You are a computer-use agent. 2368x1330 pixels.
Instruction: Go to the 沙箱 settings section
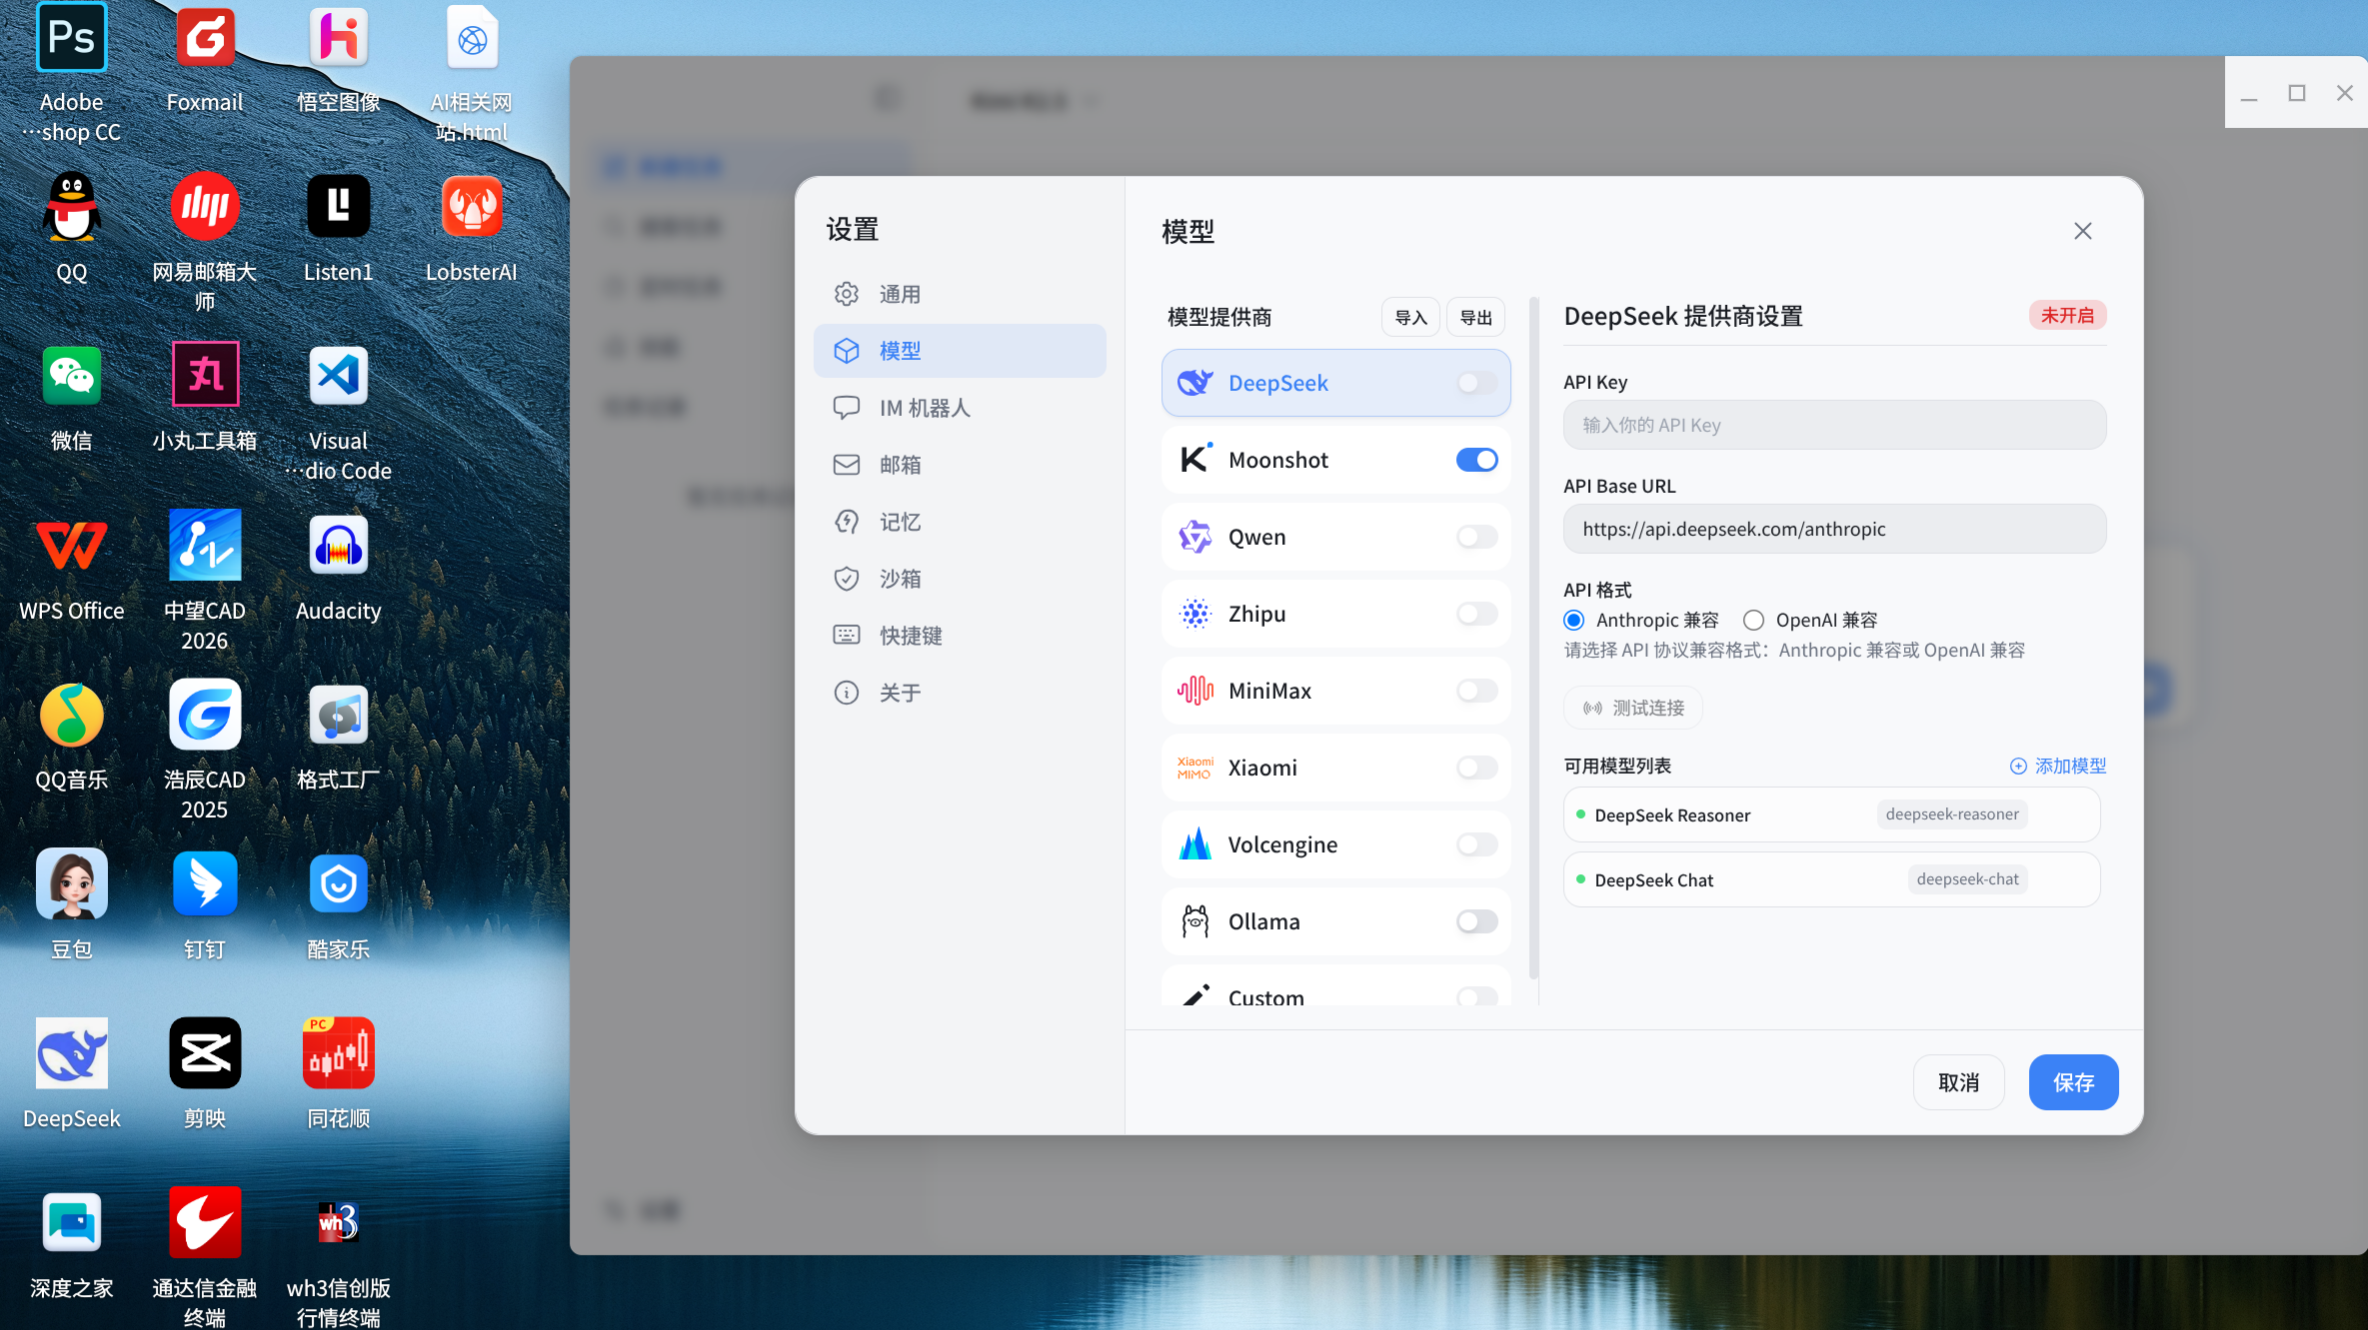pyautogui.click(x=899, y=579)
